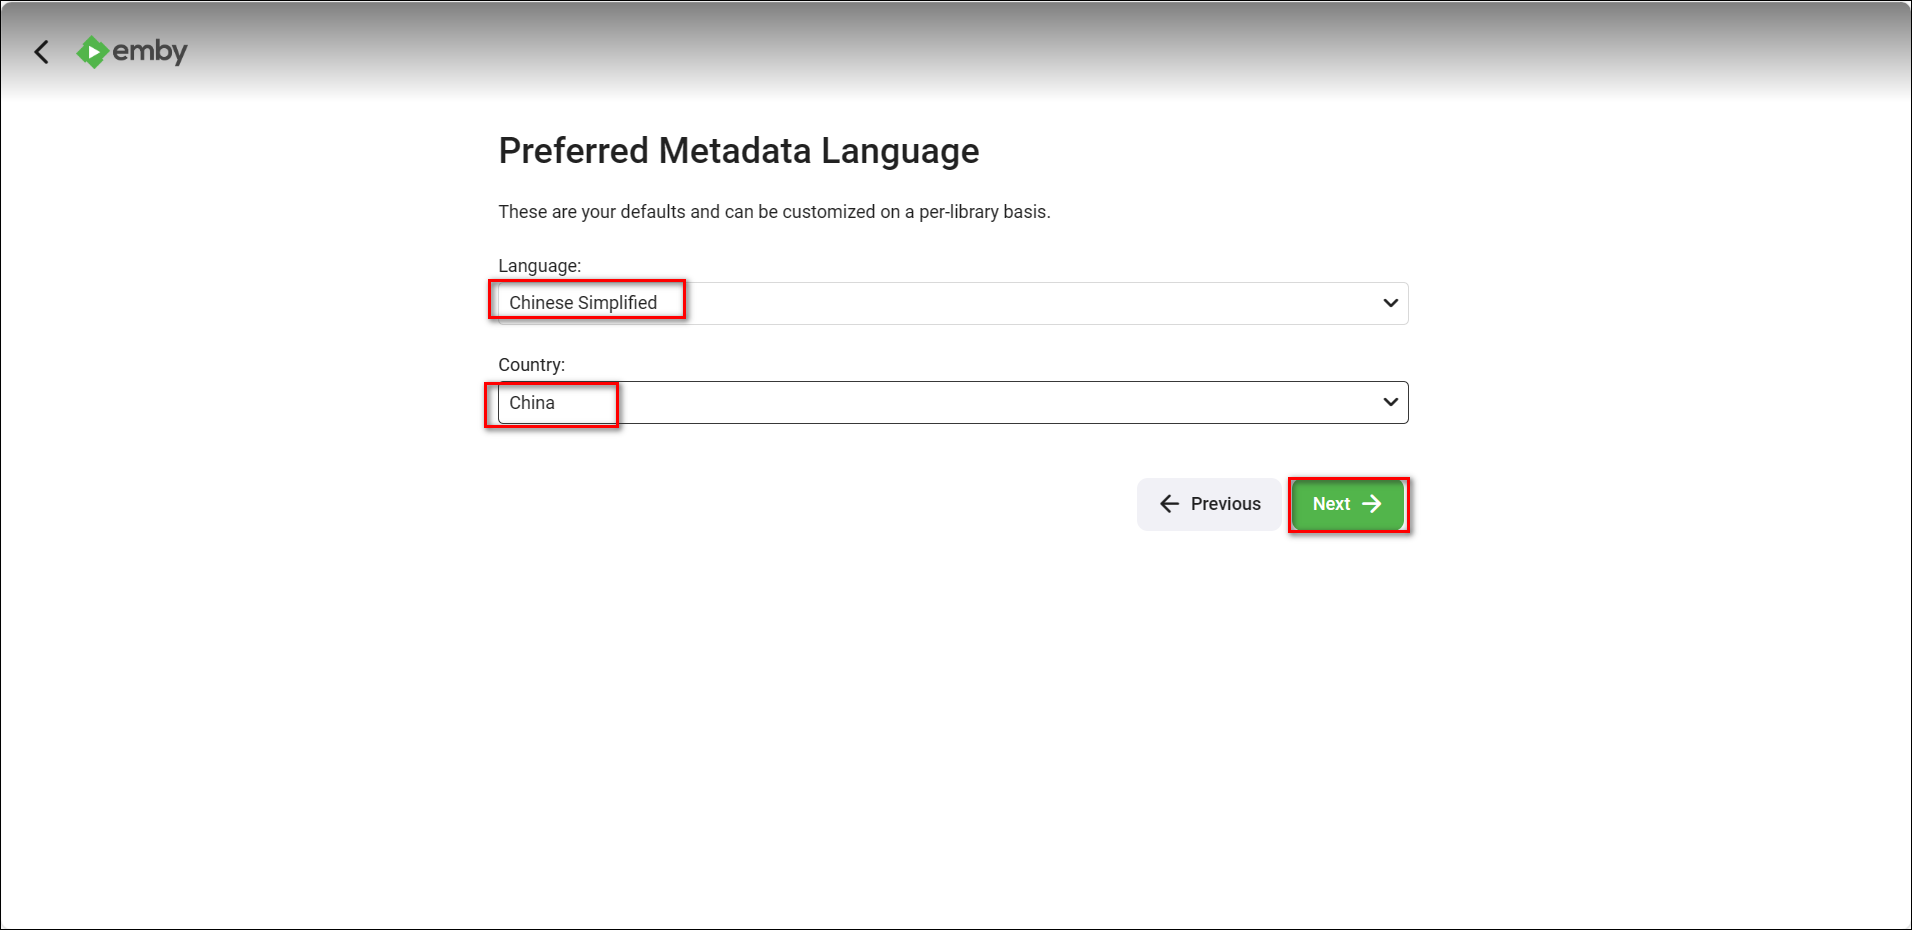Click the green Emby play logo icon
1912x930 pixels.
[x=92, y=52]
